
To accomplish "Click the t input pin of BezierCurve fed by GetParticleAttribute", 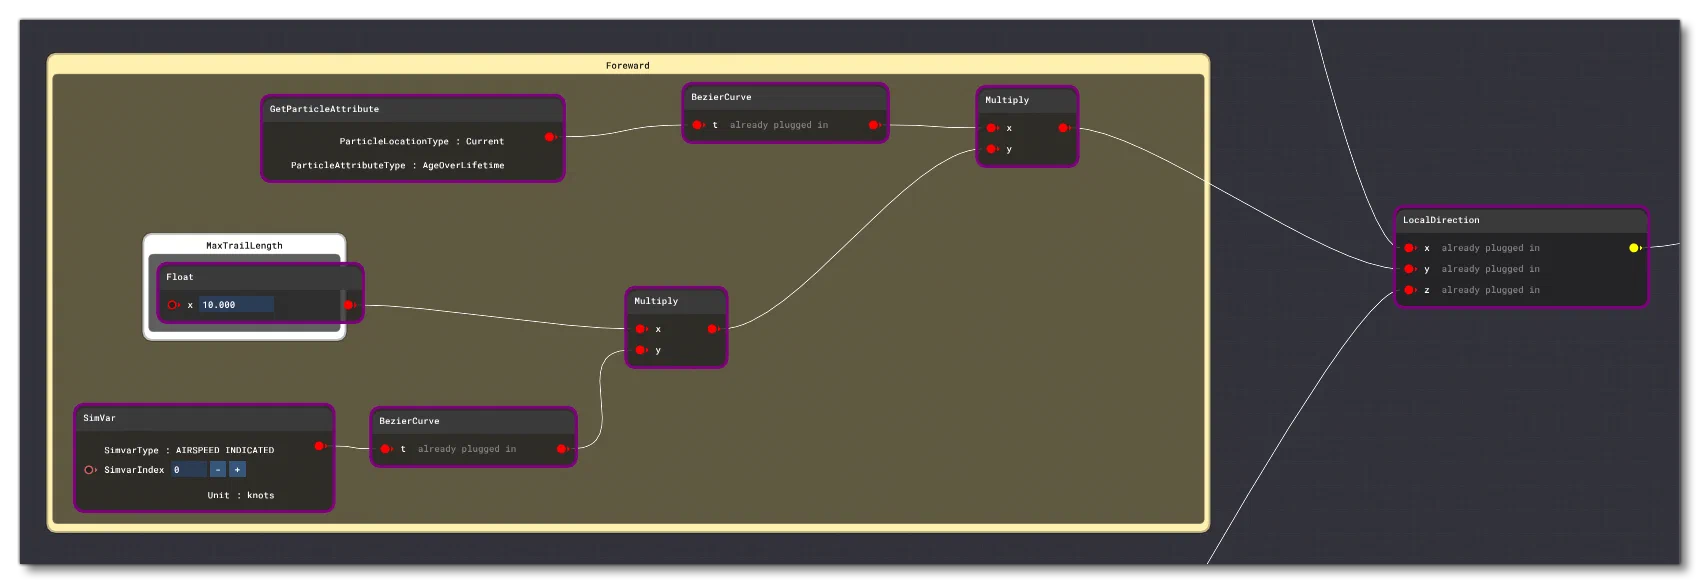I will coord(698,125).
